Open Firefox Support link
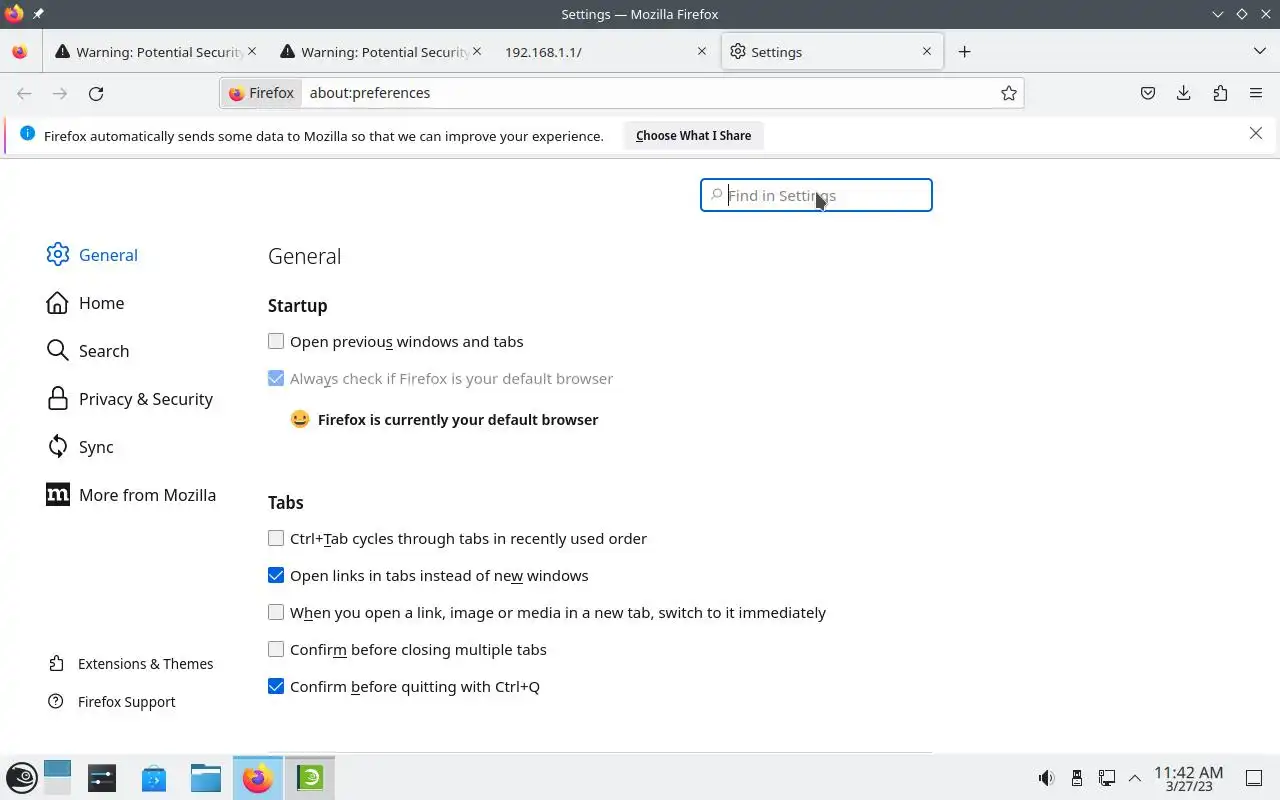1280x800 pixels. point(111,702)
